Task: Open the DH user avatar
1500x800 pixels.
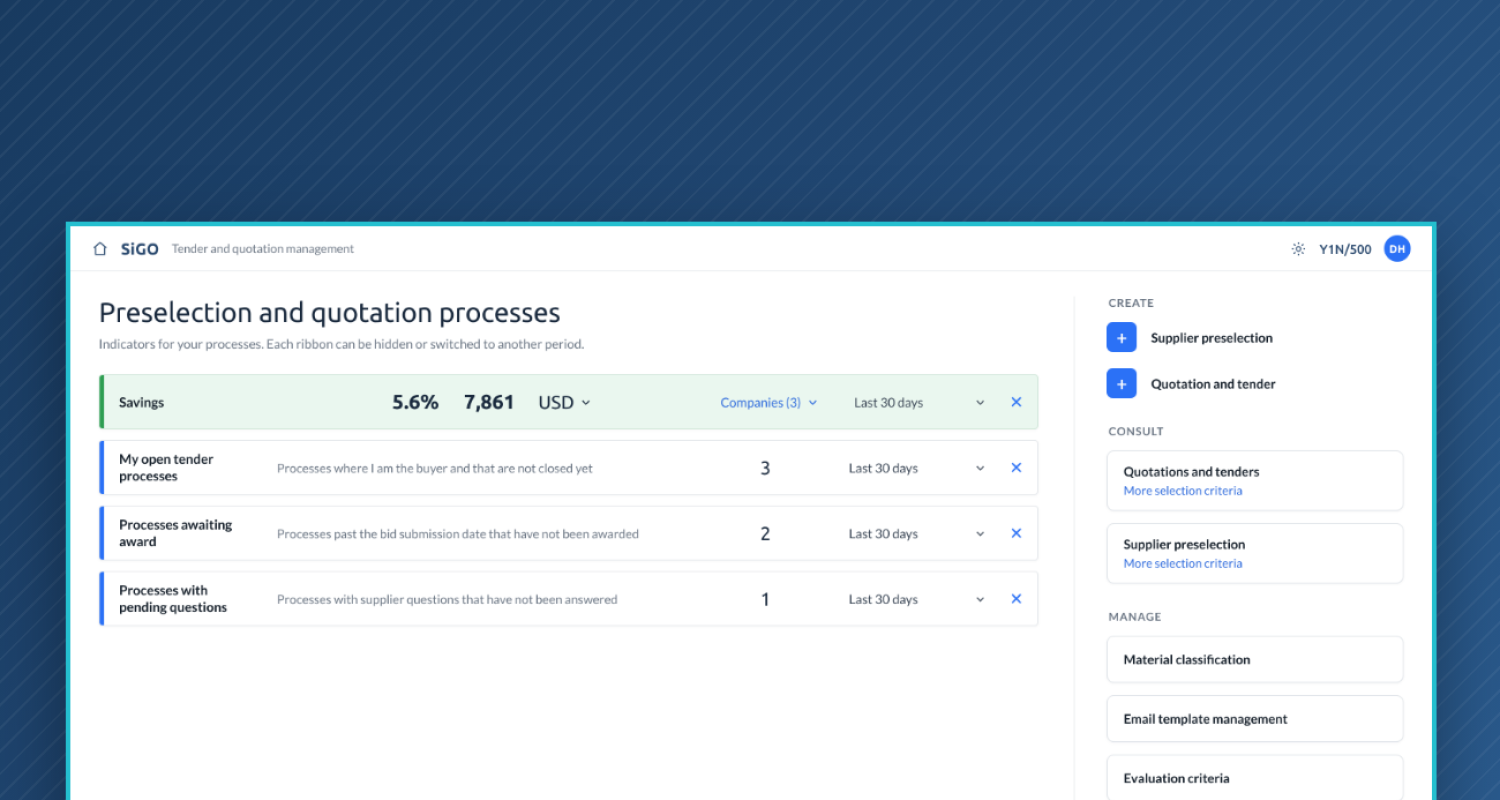Action: [1397, 249]
